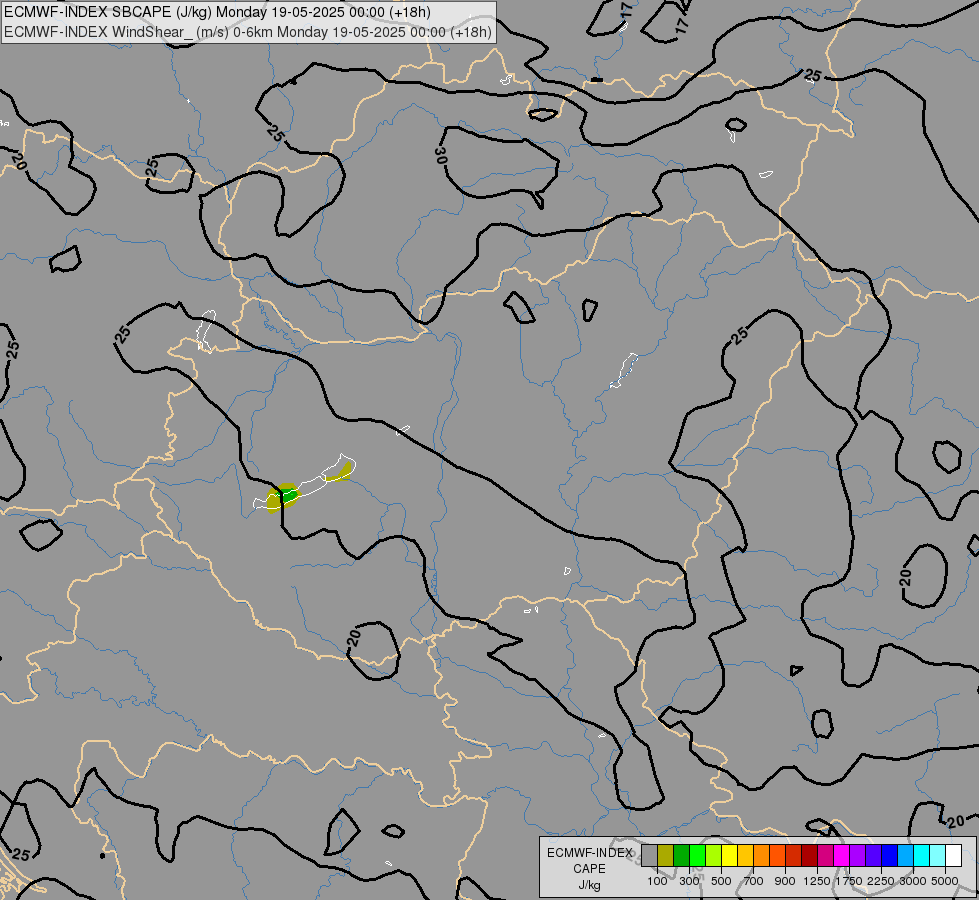Screen dimensions: 979x900
Task: Click the legend label 900
Action: (785, 881)
